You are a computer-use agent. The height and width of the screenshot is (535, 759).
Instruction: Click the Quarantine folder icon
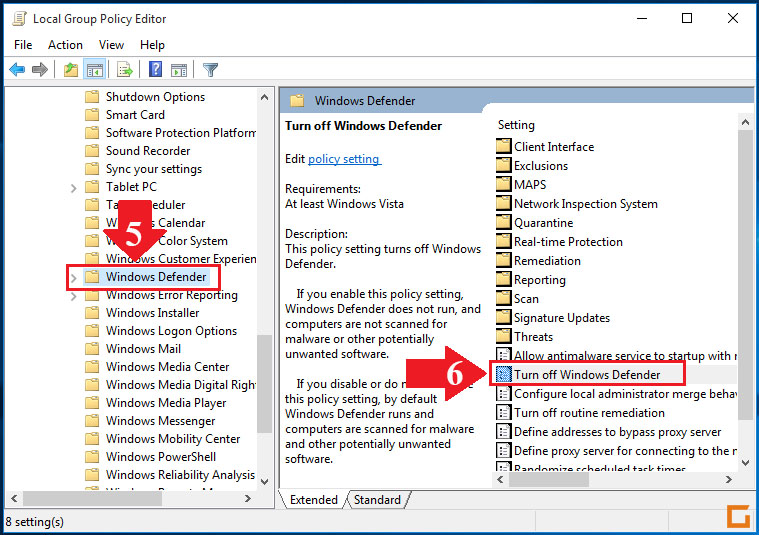click(x=503, y=222)
